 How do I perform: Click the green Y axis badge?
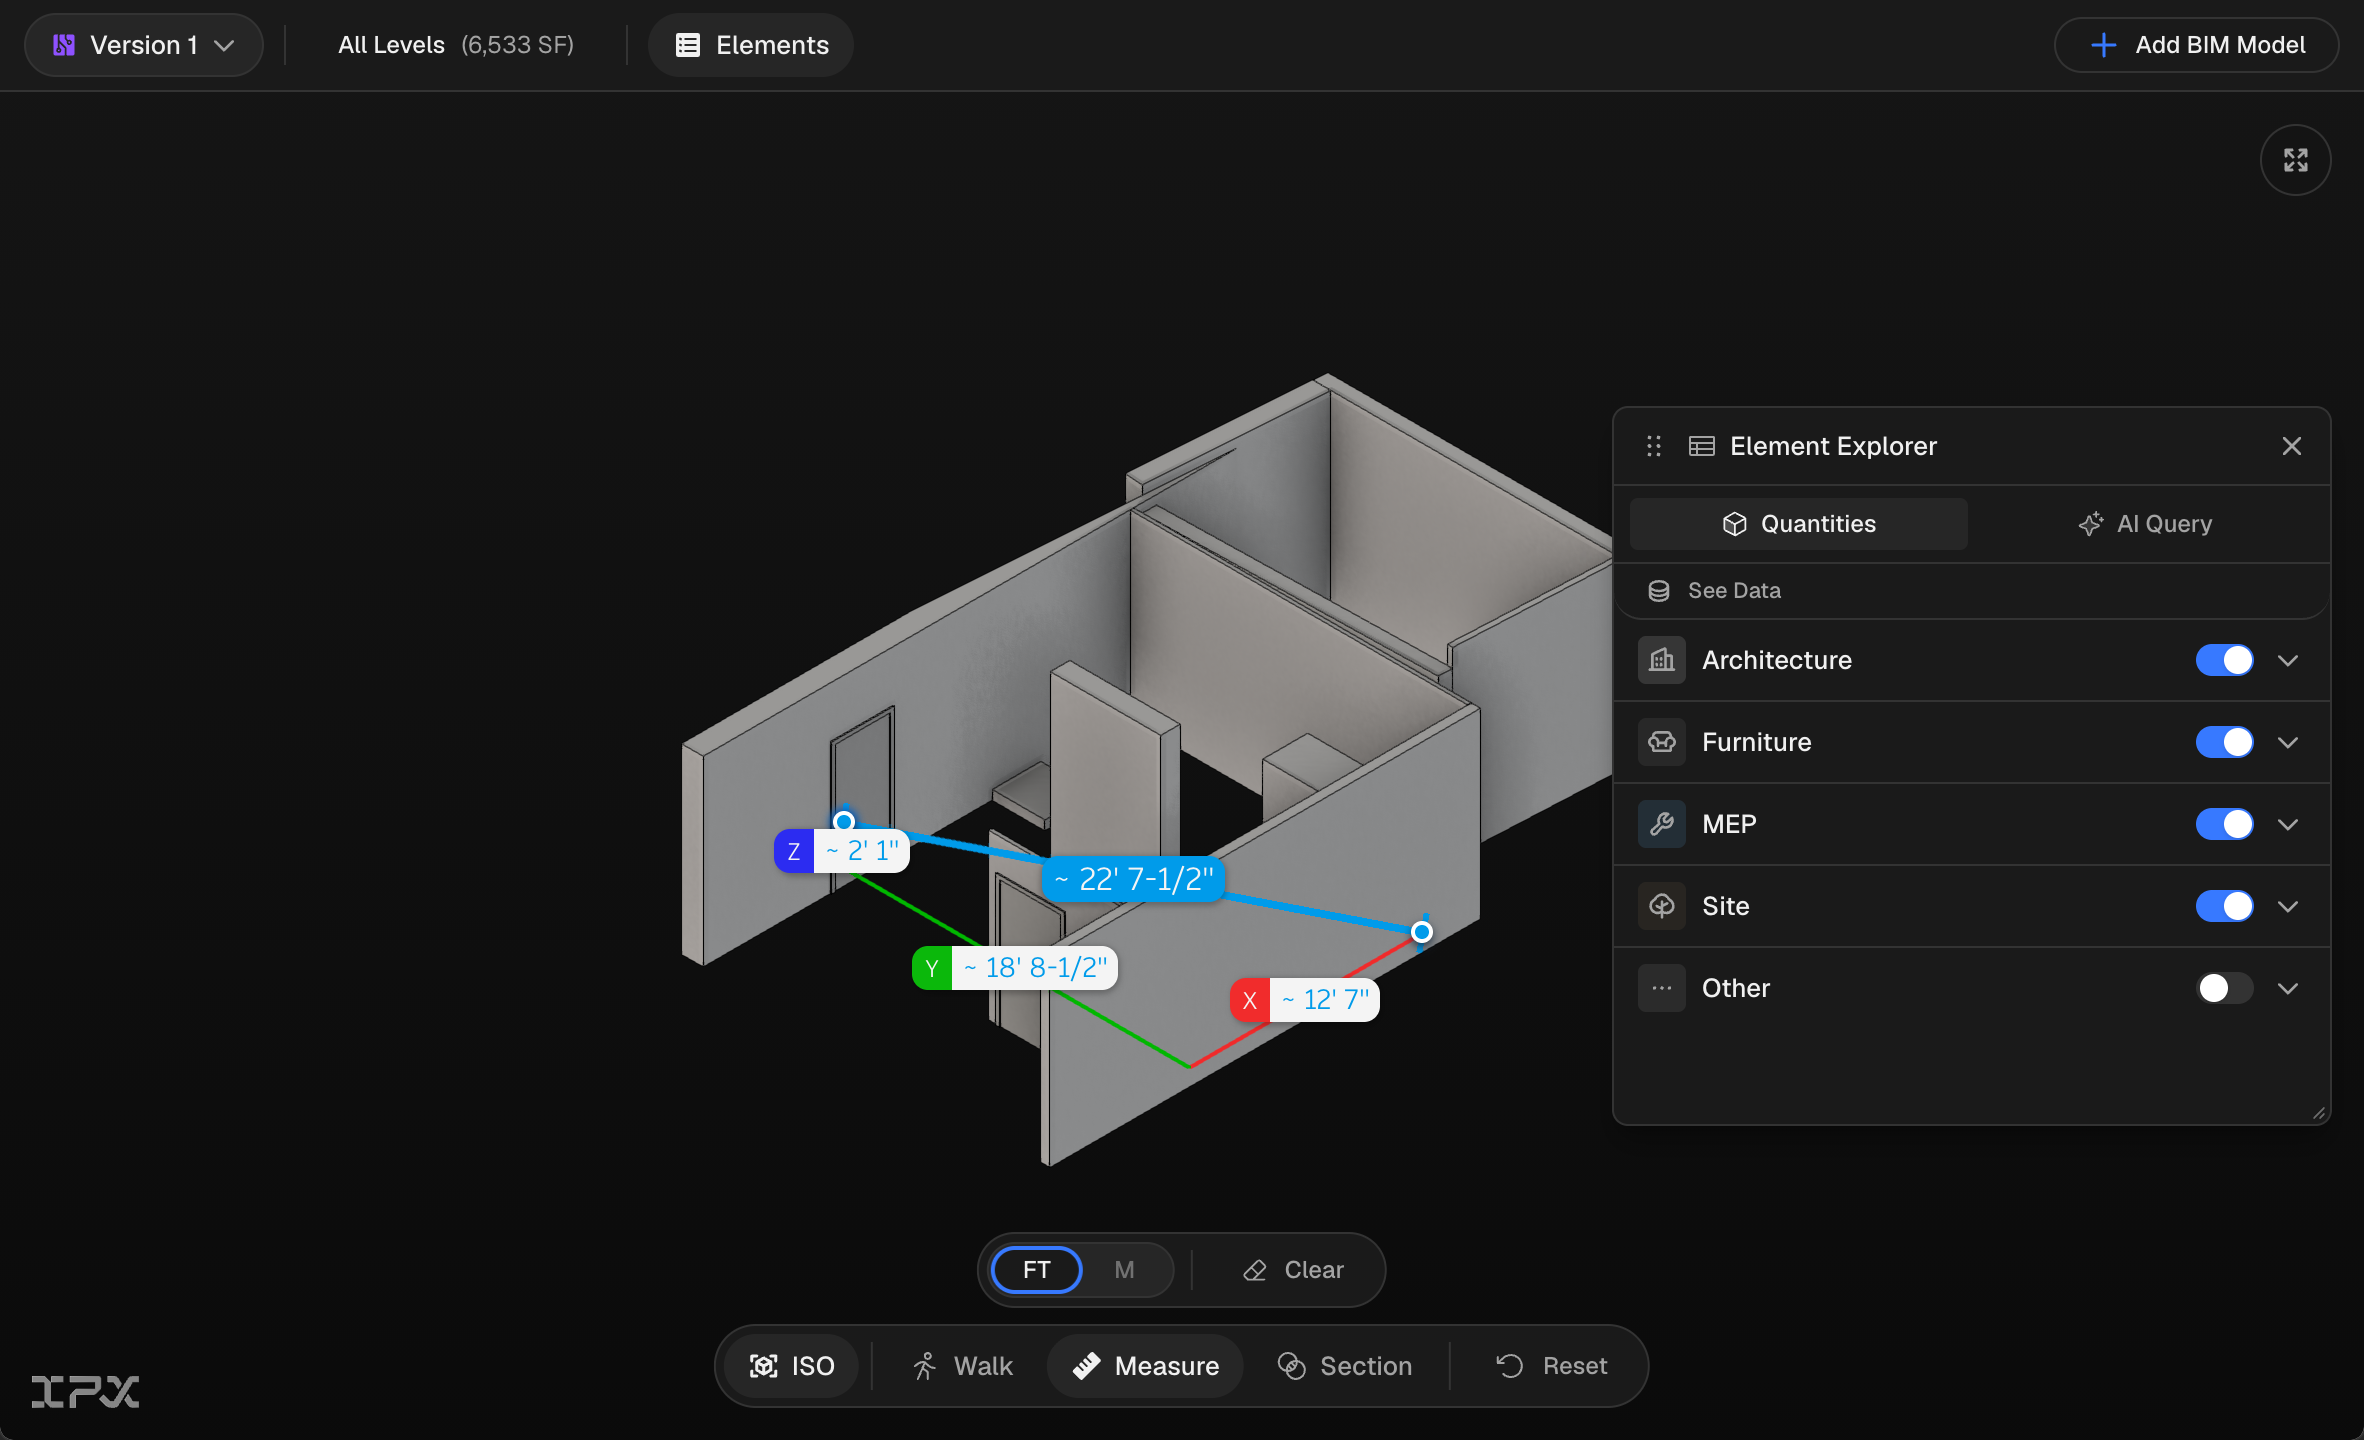pyautogui.click(x=932, y=968)
